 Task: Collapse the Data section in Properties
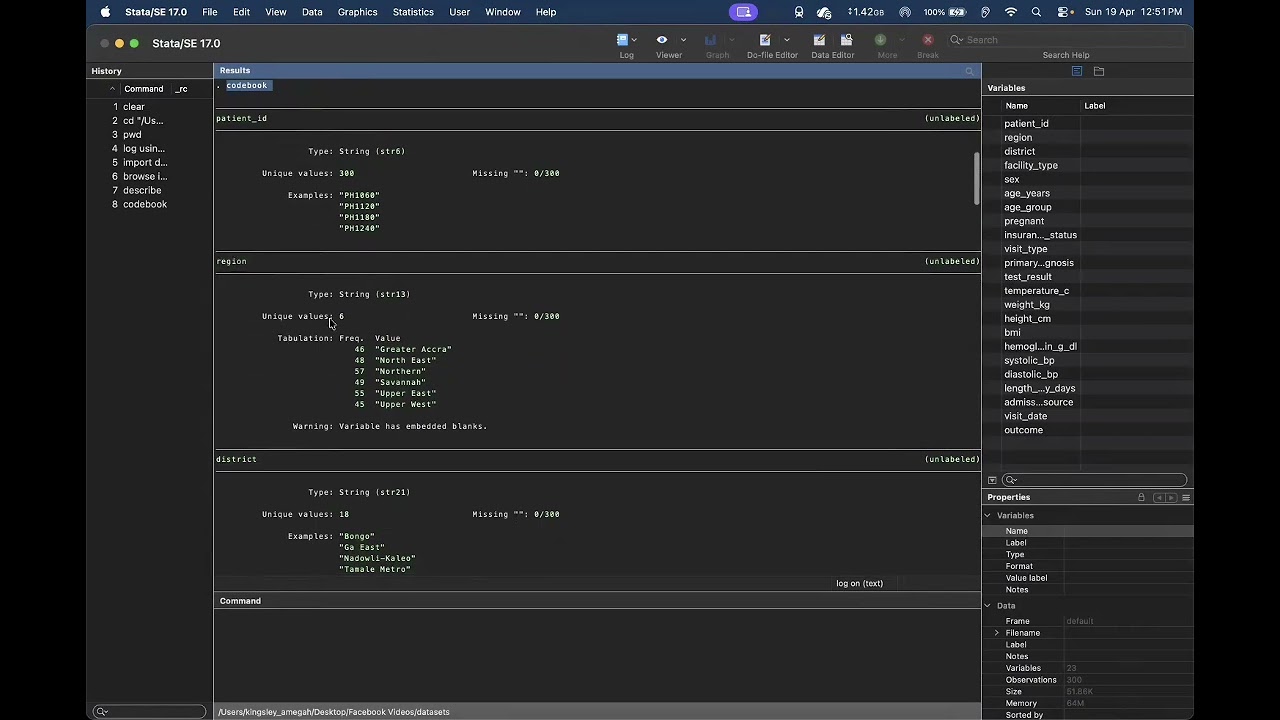[x=988, y=606]
